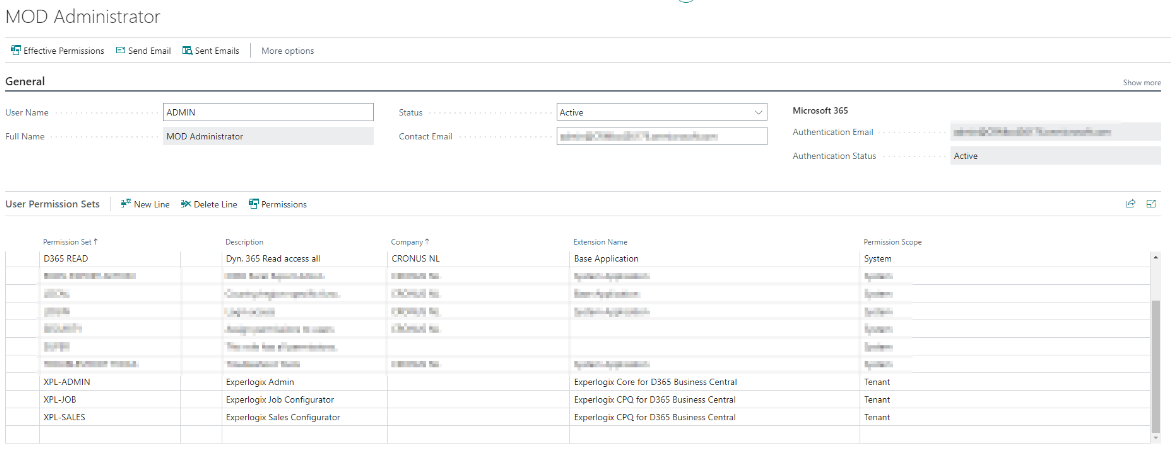Select the XPL-SALES permission set cell

tap(111, 417)
